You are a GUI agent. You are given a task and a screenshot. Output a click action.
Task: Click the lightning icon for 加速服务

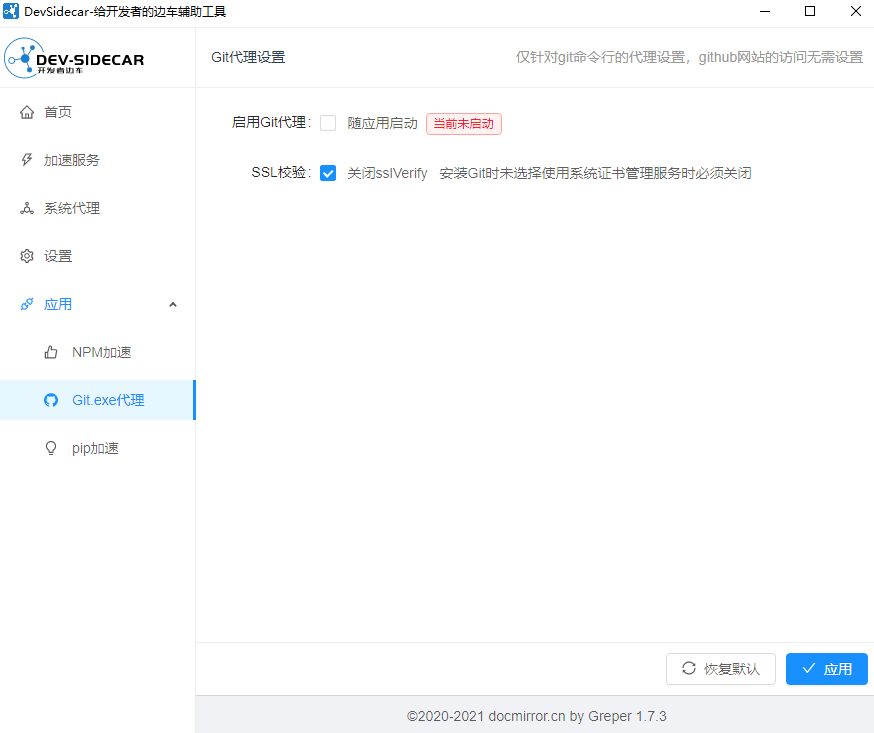27,160
